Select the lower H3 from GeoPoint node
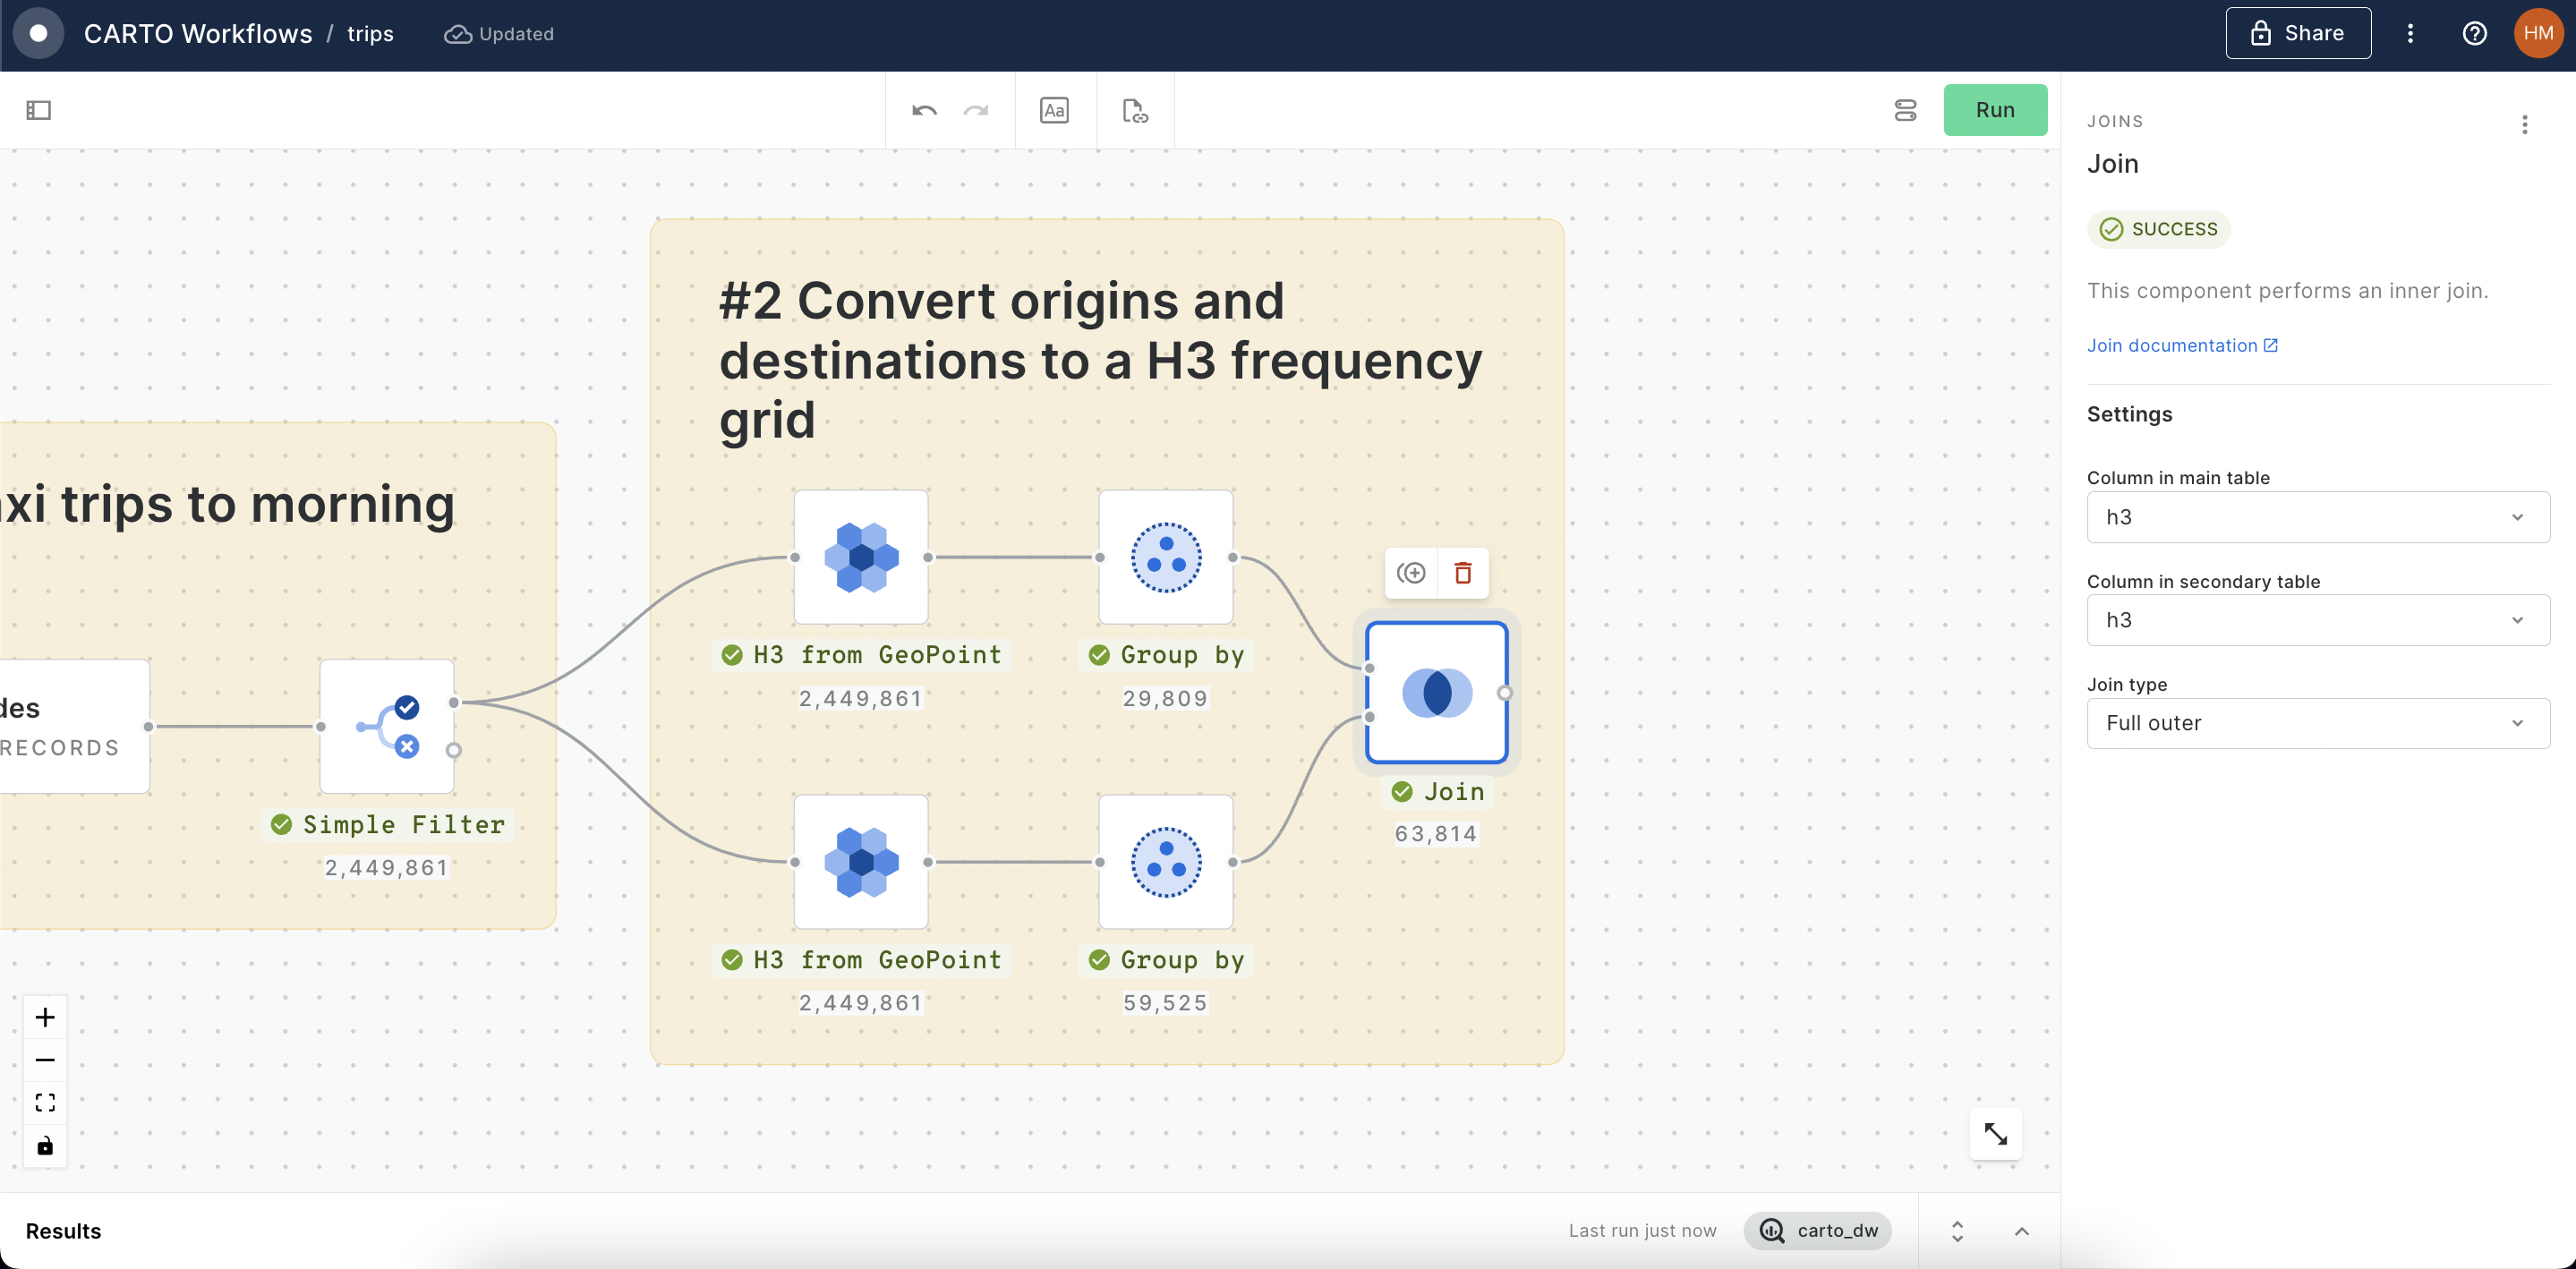Screen dimensions: 2576x1269 coord(861,862)
